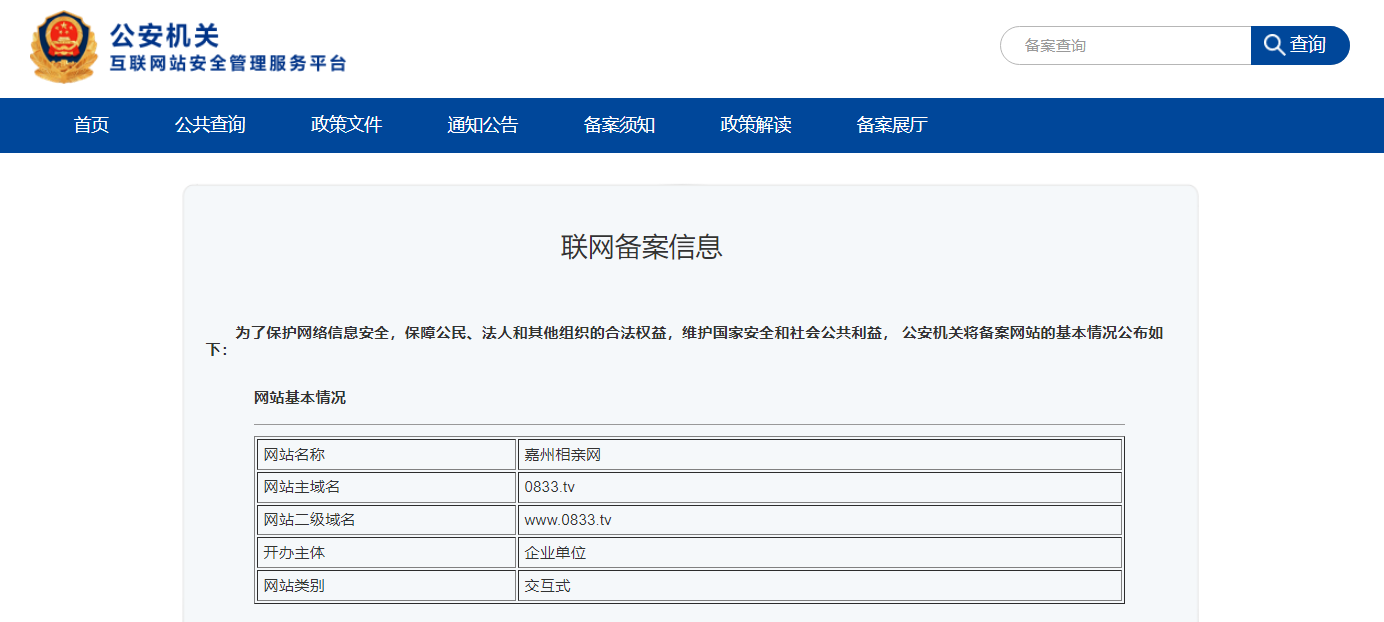Image resolution: width=1384 pixels, height=622 pixels.
Task: Select 通知公告 in the navigation bar
Action: click(x=482, y=125)
